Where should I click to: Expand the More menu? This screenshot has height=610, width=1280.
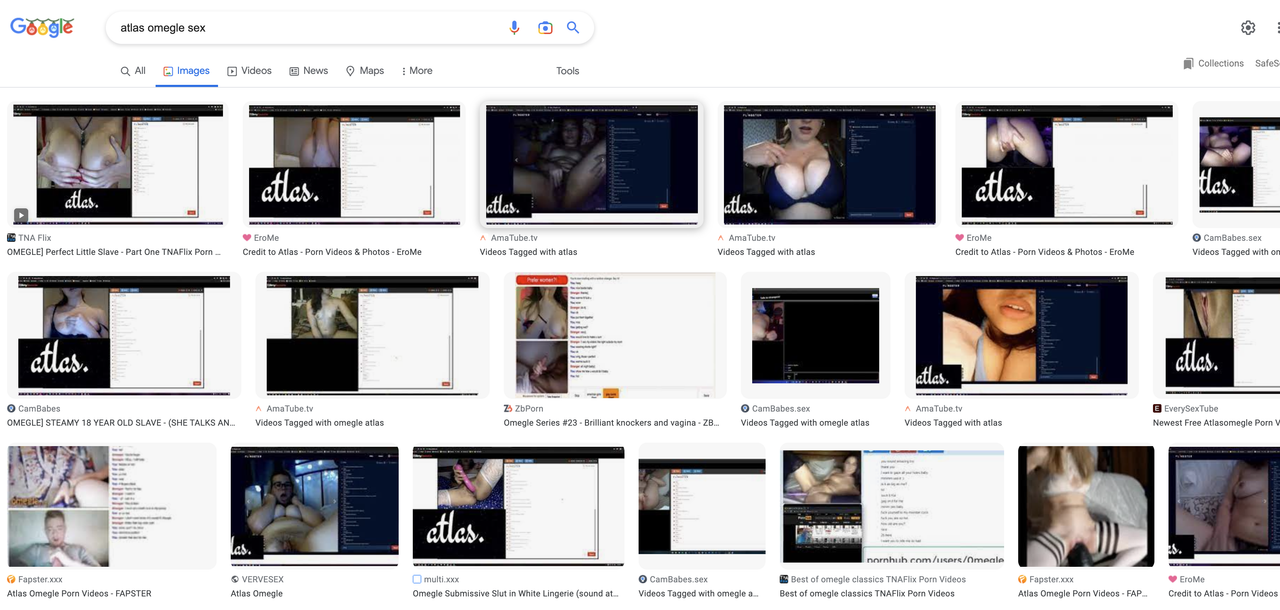click(x=417, y=71)
